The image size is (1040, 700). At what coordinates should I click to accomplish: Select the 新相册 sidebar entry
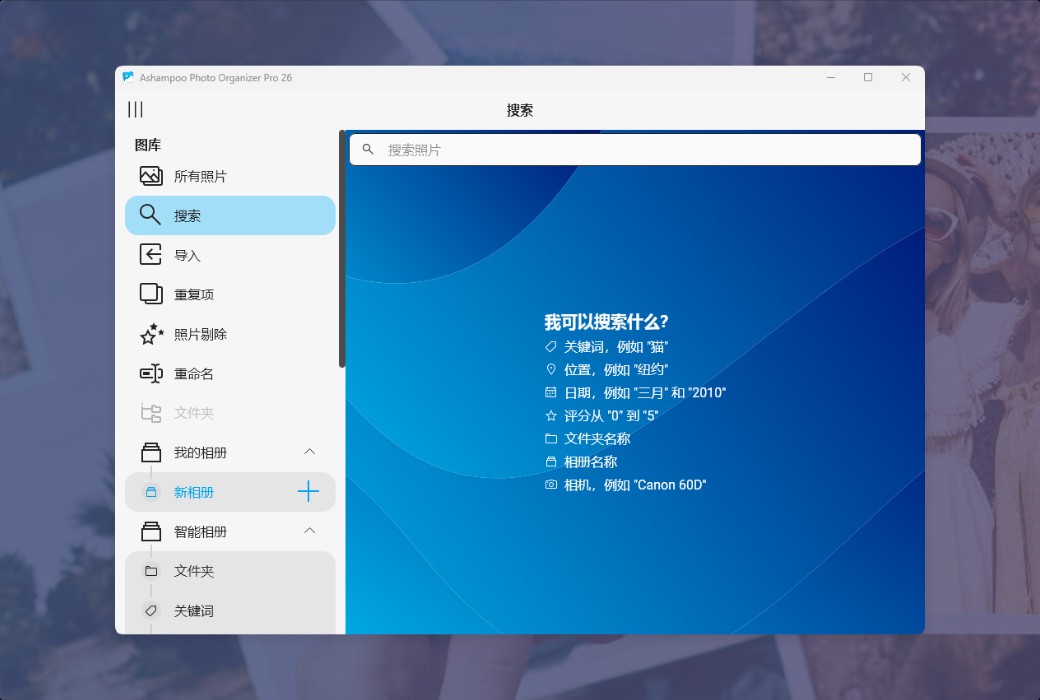[x=200, y=492]
